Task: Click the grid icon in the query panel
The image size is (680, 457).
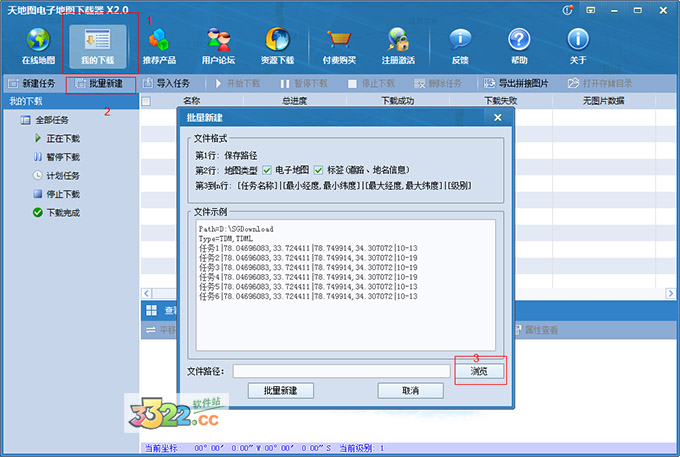Action: [151, 310]
